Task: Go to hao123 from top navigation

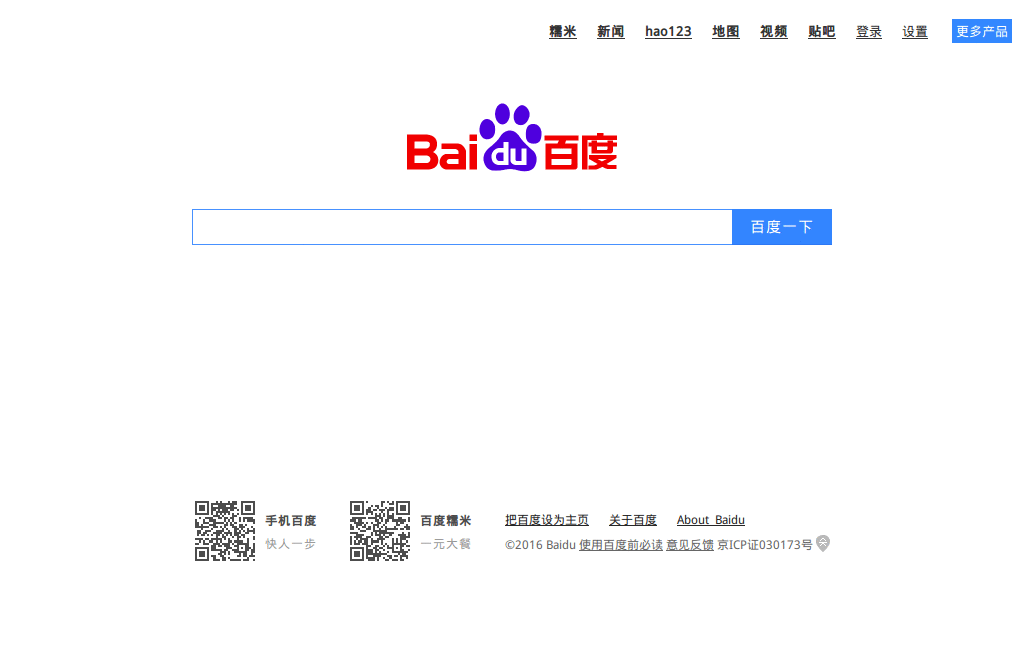Action: coord(668,31)
